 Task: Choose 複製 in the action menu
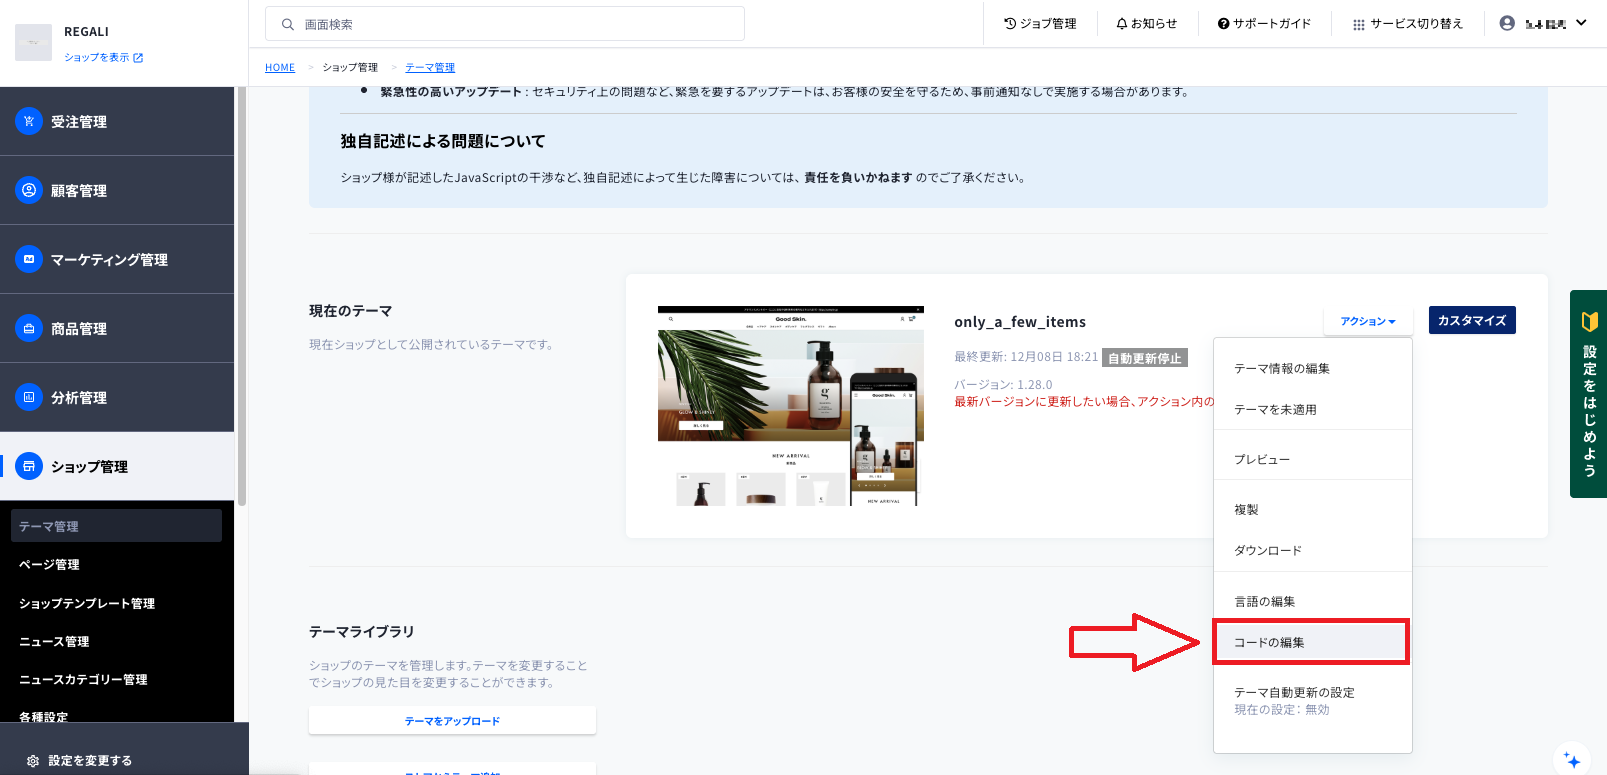click(x=1313, y=509)
